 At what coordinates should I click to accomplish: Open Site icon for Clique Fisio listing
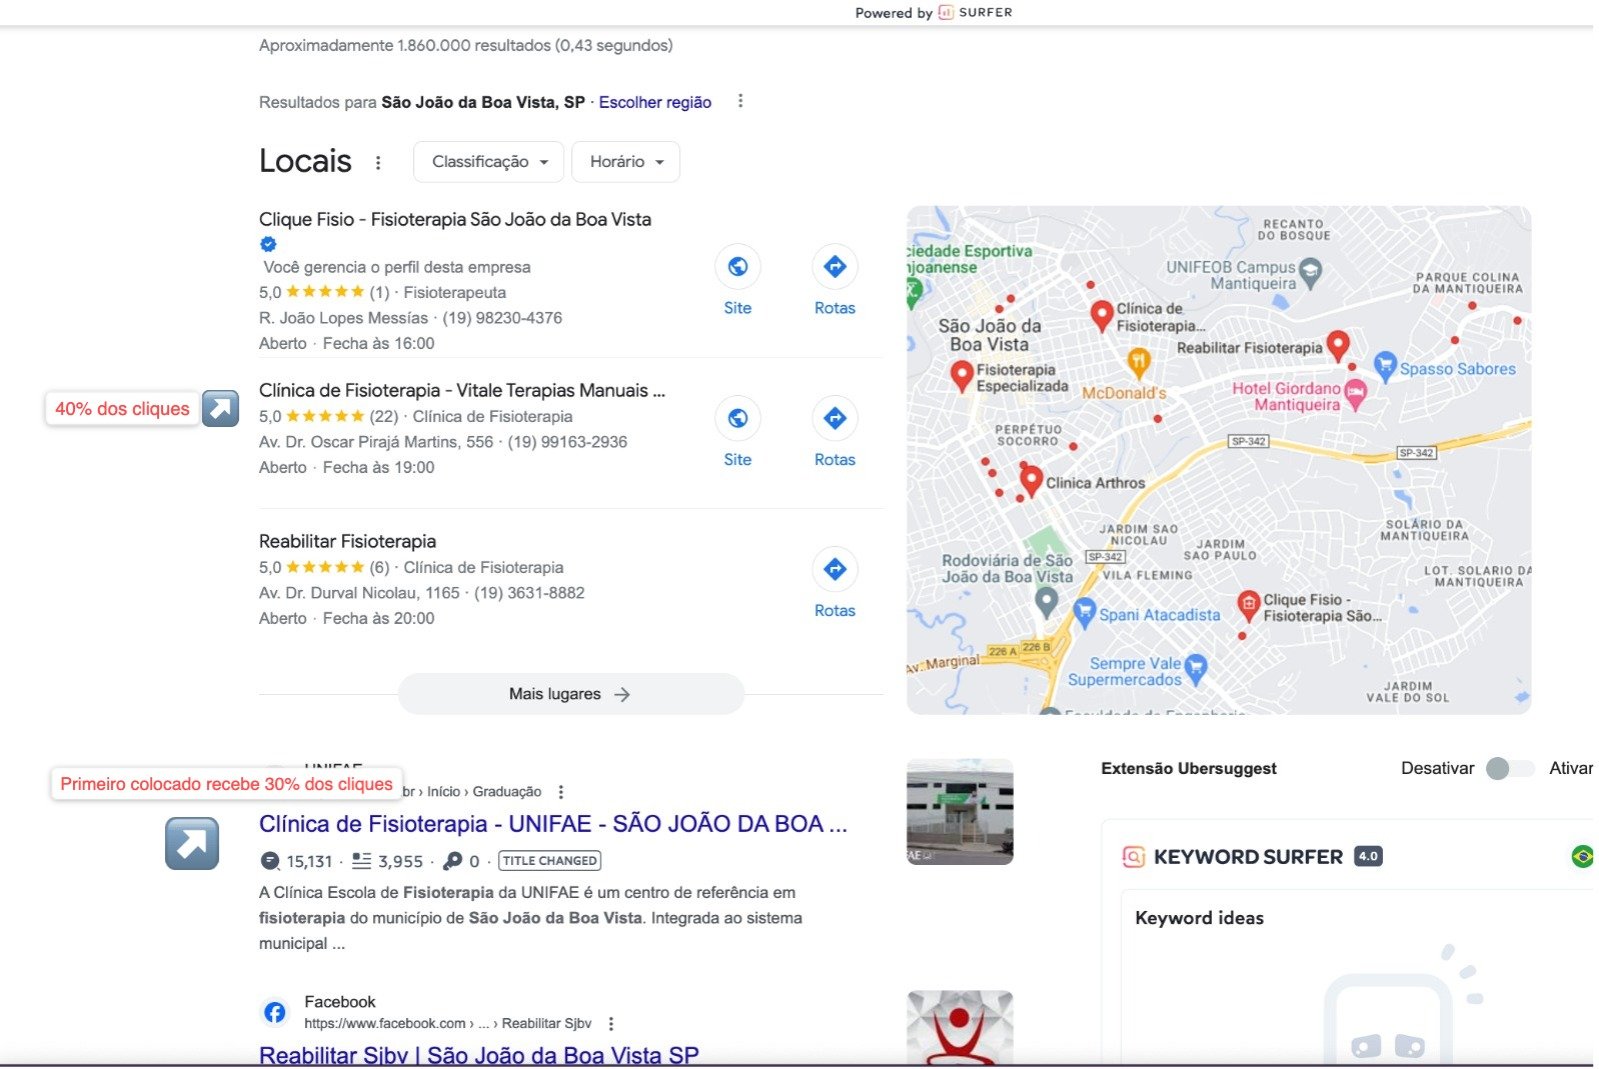(x=737, y=267)
